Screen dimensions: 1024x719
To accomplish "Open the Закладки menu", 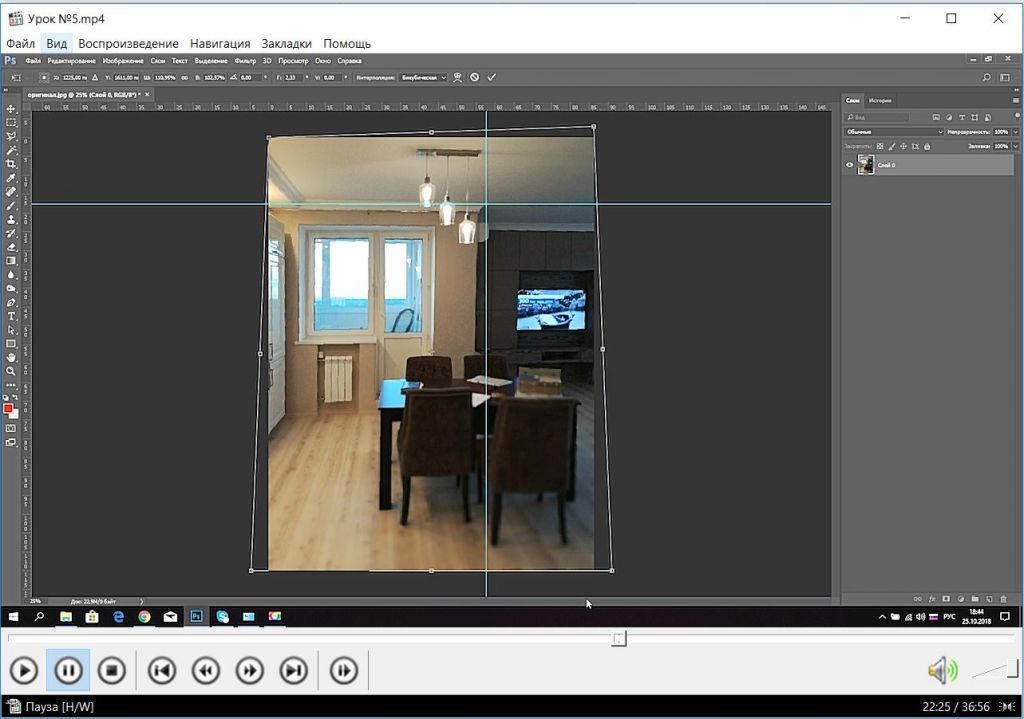I will click(x=286, y=44).
